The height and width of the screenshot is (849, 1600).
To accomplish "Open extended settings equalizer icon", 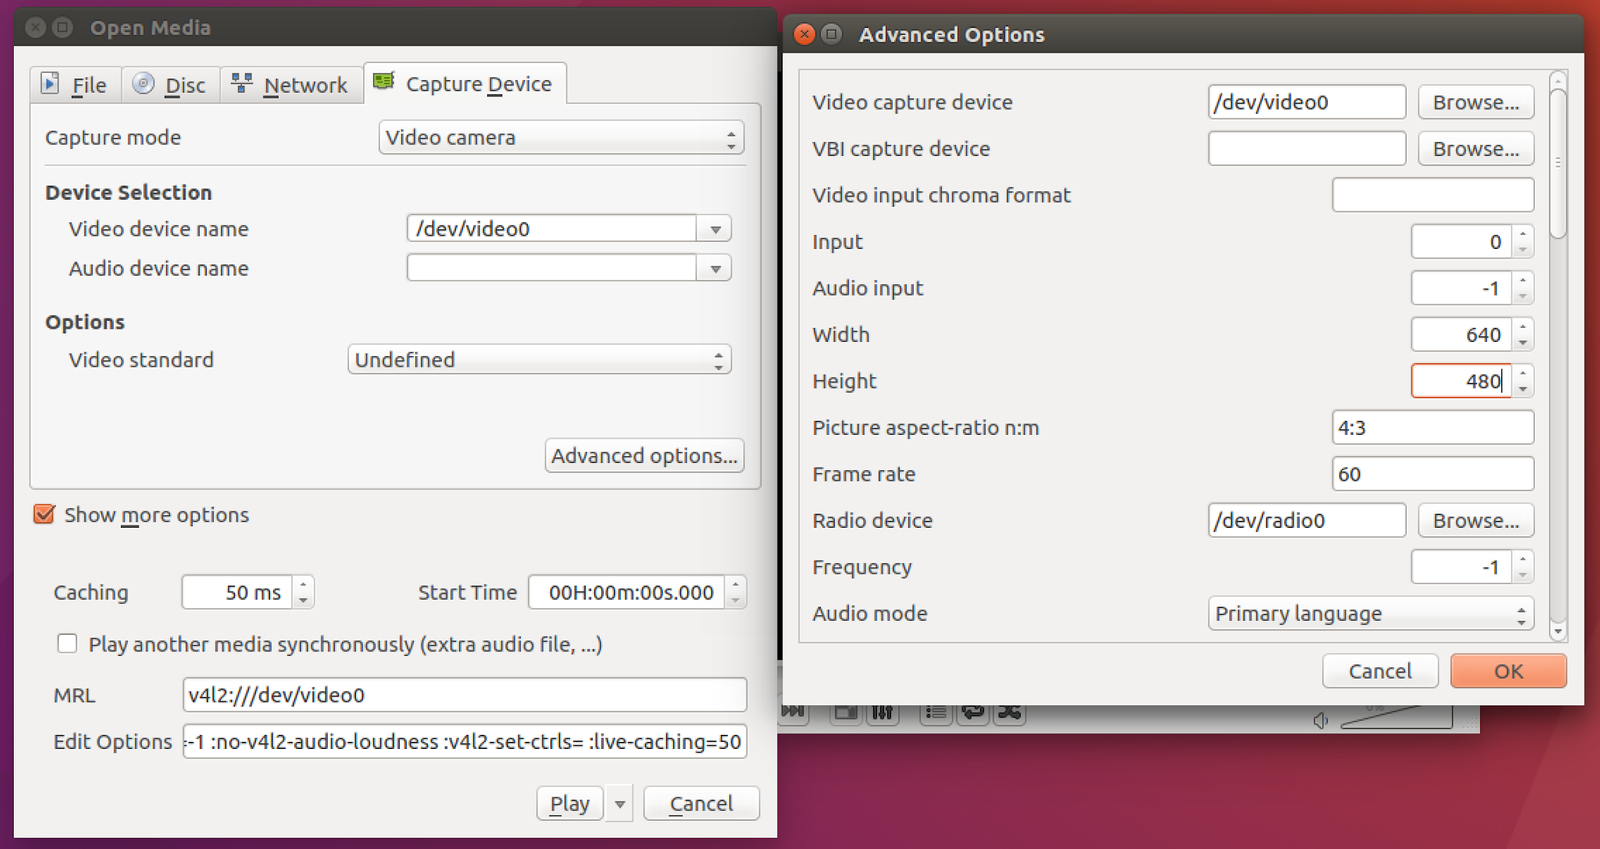I will pyautogui.click(x=882, y=712).
